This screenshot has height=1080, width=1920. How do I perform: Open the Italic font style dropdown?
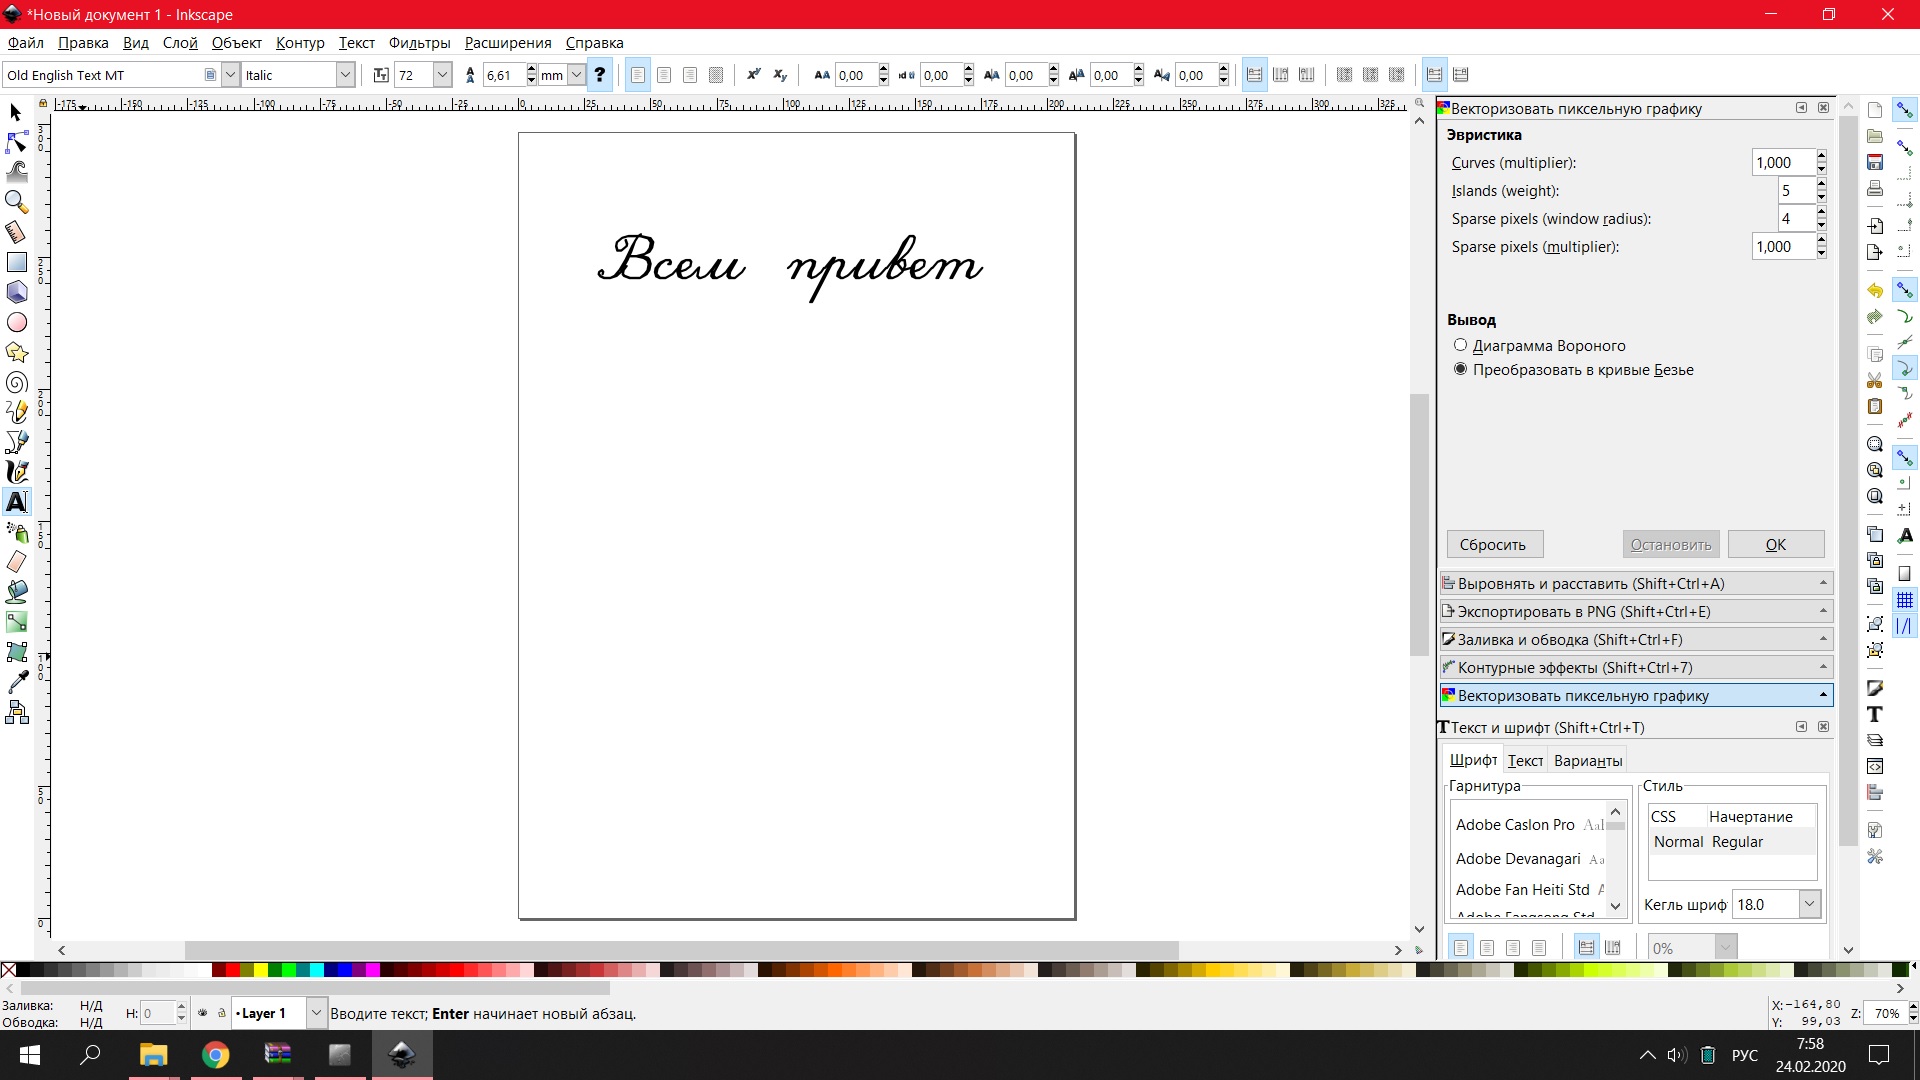[x=345, y=75]
